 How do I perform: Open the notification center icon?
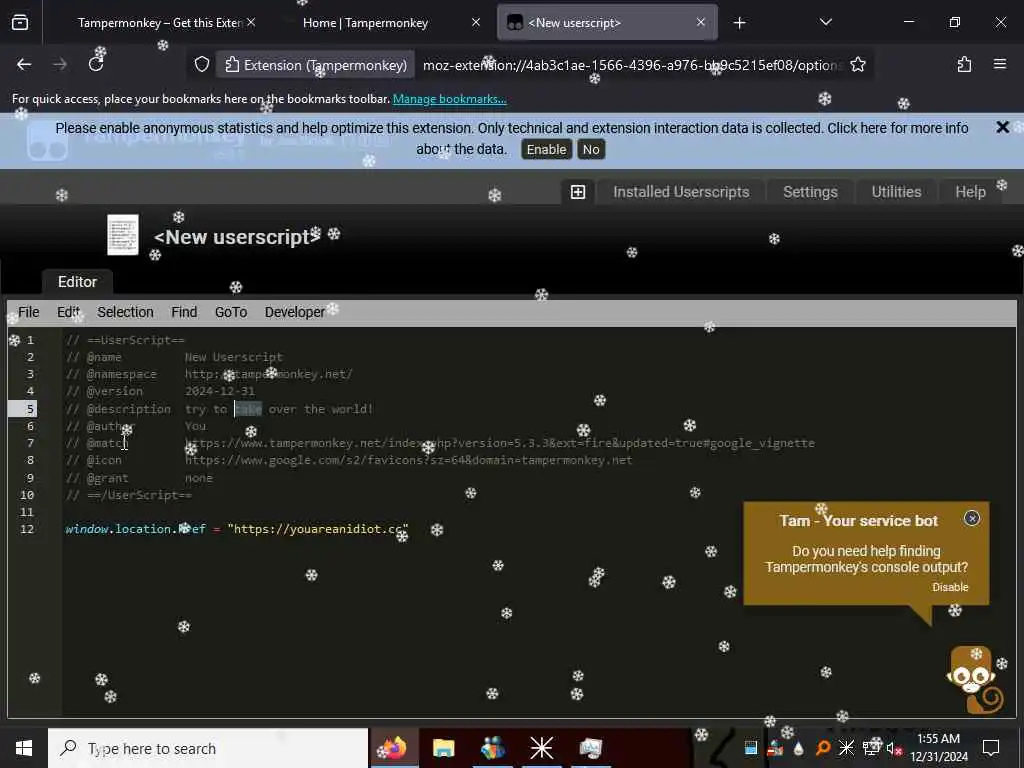pyautogui.click(x=991, y=748)
